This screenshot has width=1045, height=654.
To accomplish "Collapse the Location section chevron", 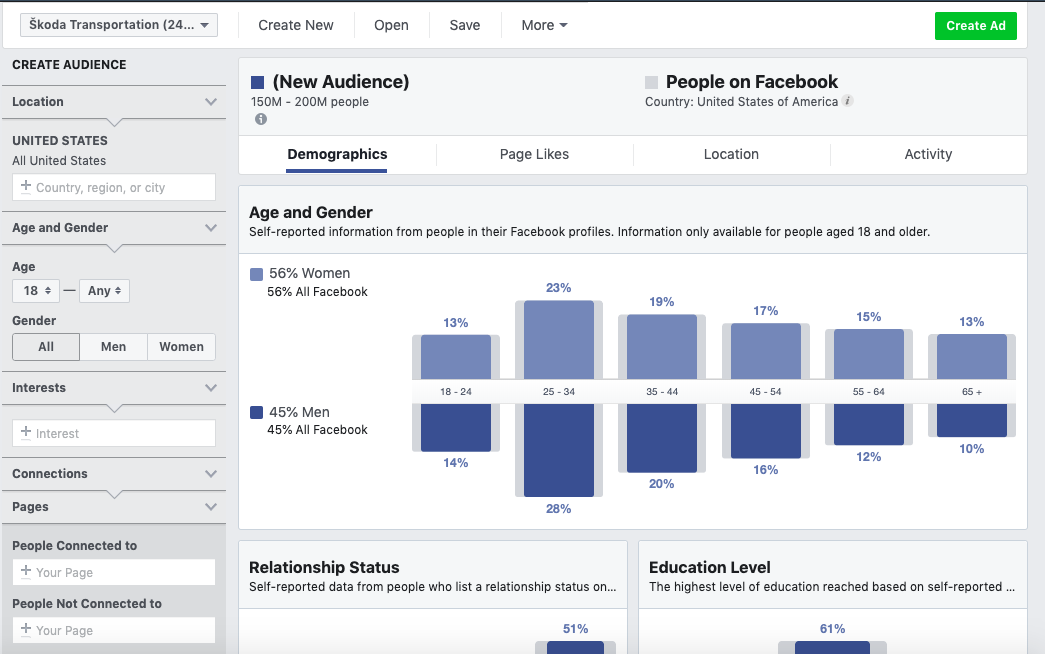I will pyautogui.click(x=211, y=102).
